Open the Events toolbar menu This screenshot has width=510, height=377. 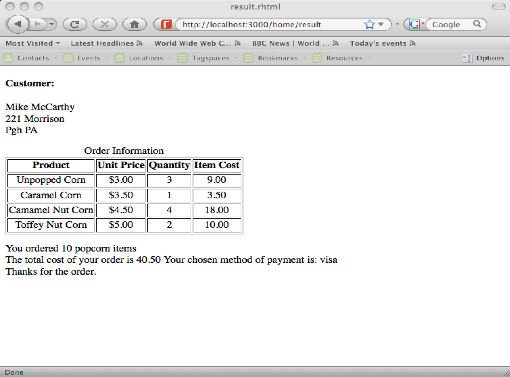pos(86,58)
